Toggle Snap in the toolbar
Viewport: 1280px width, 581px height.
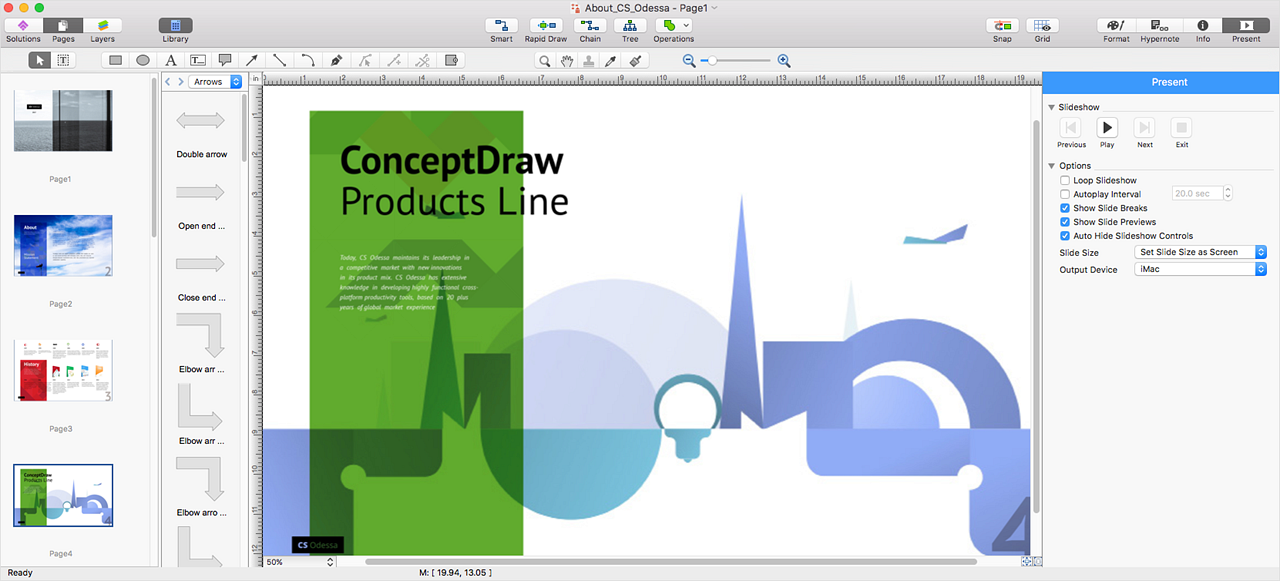tap(1002, 25)
